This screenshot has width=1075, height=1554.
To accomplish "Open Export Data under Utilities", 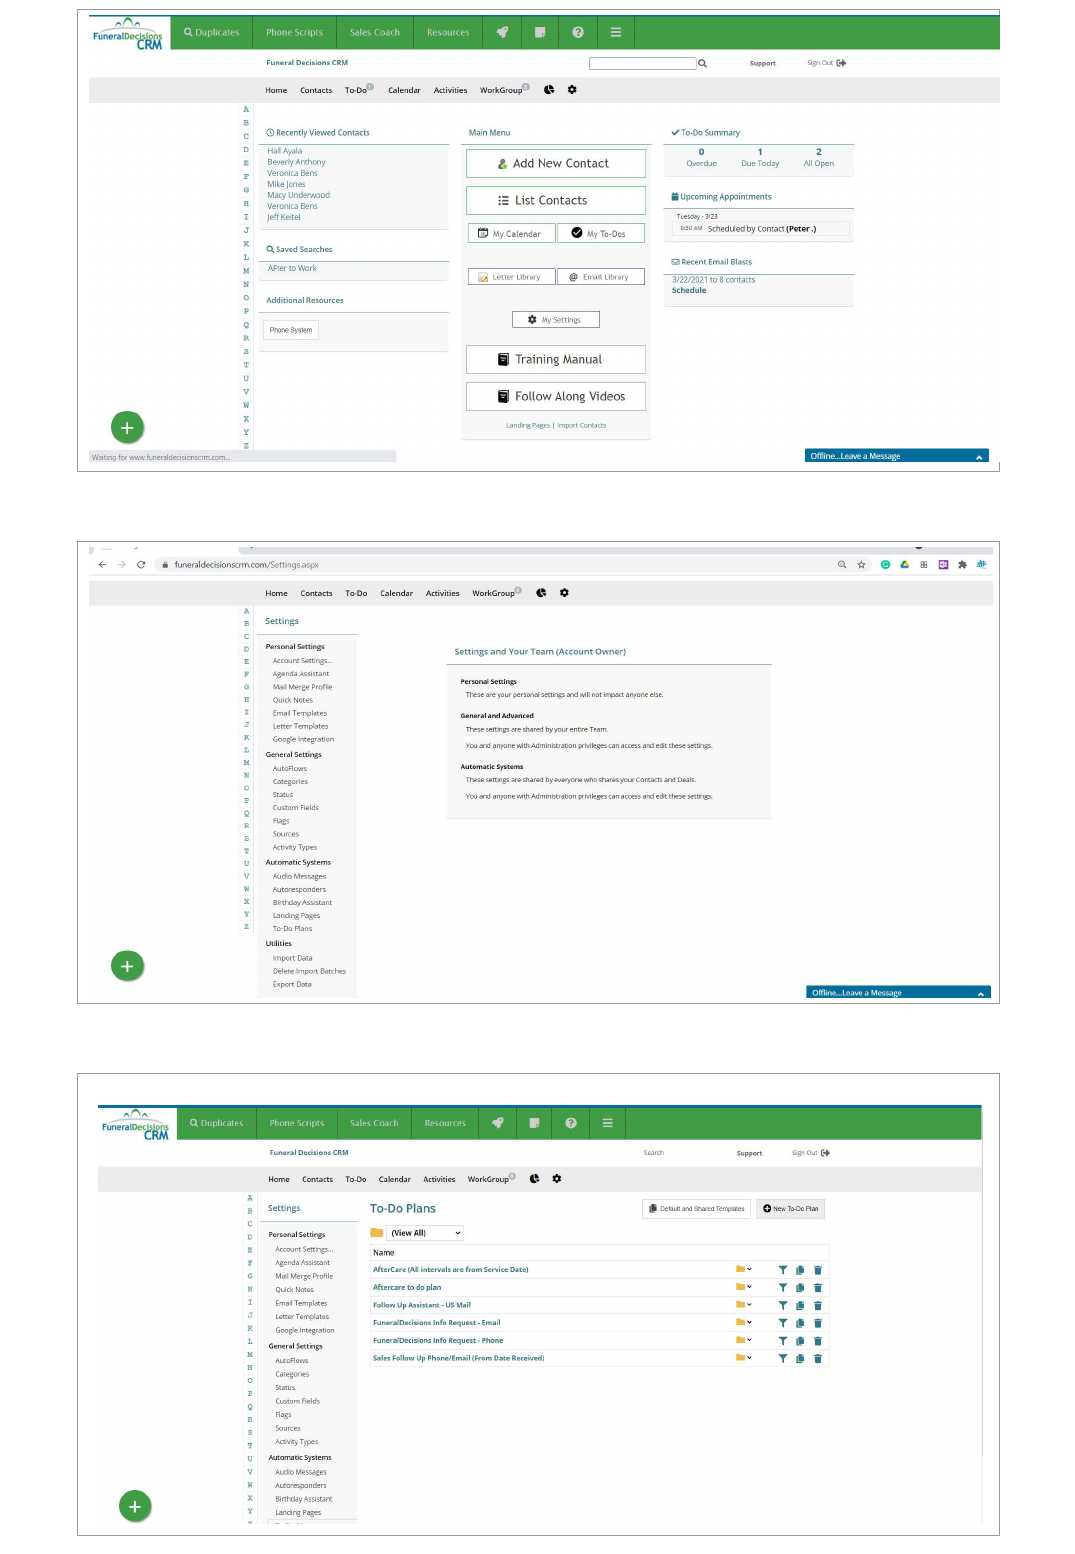I will [x=292, y=985].
